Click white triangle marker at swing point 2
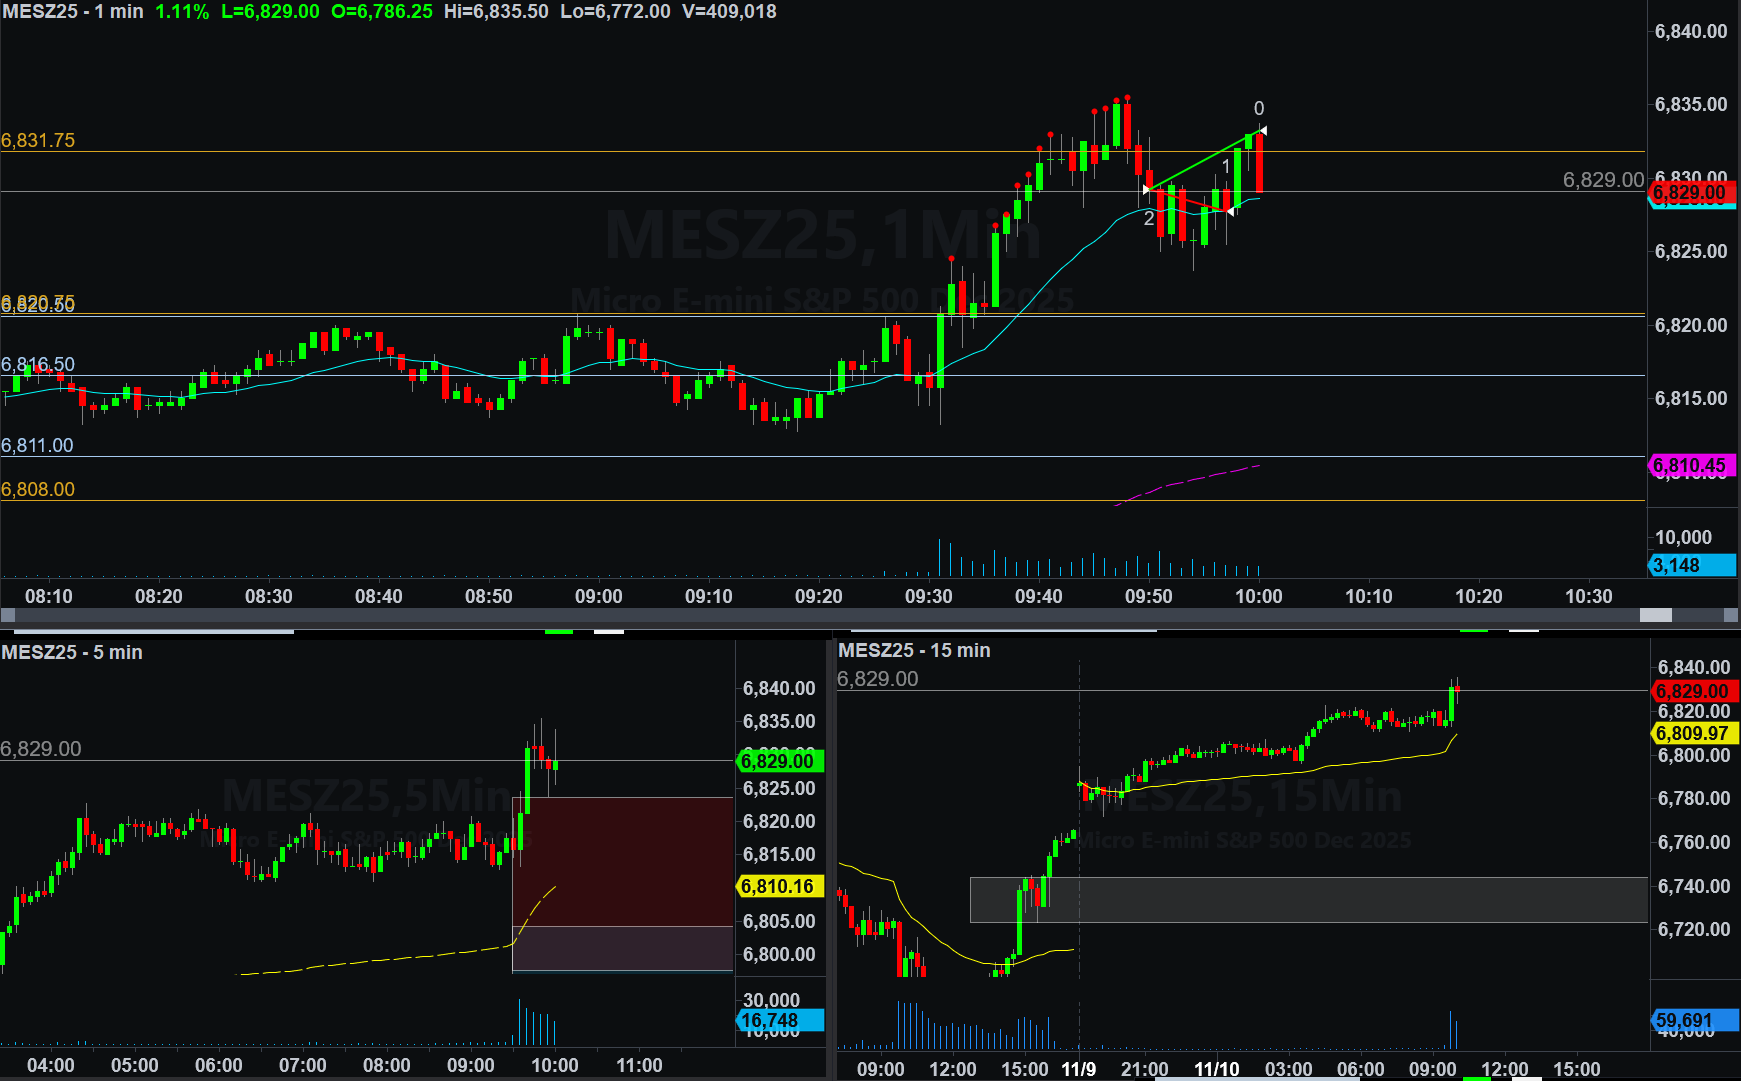1741x1081 pixels. (x=1147, y=189)
